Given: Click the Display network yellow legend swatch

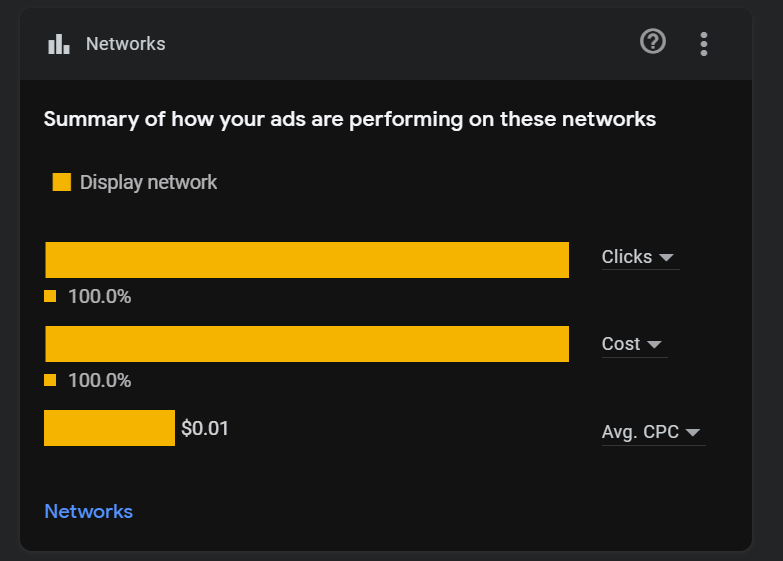Looking at the screenshot, I should tap(62, 182).
